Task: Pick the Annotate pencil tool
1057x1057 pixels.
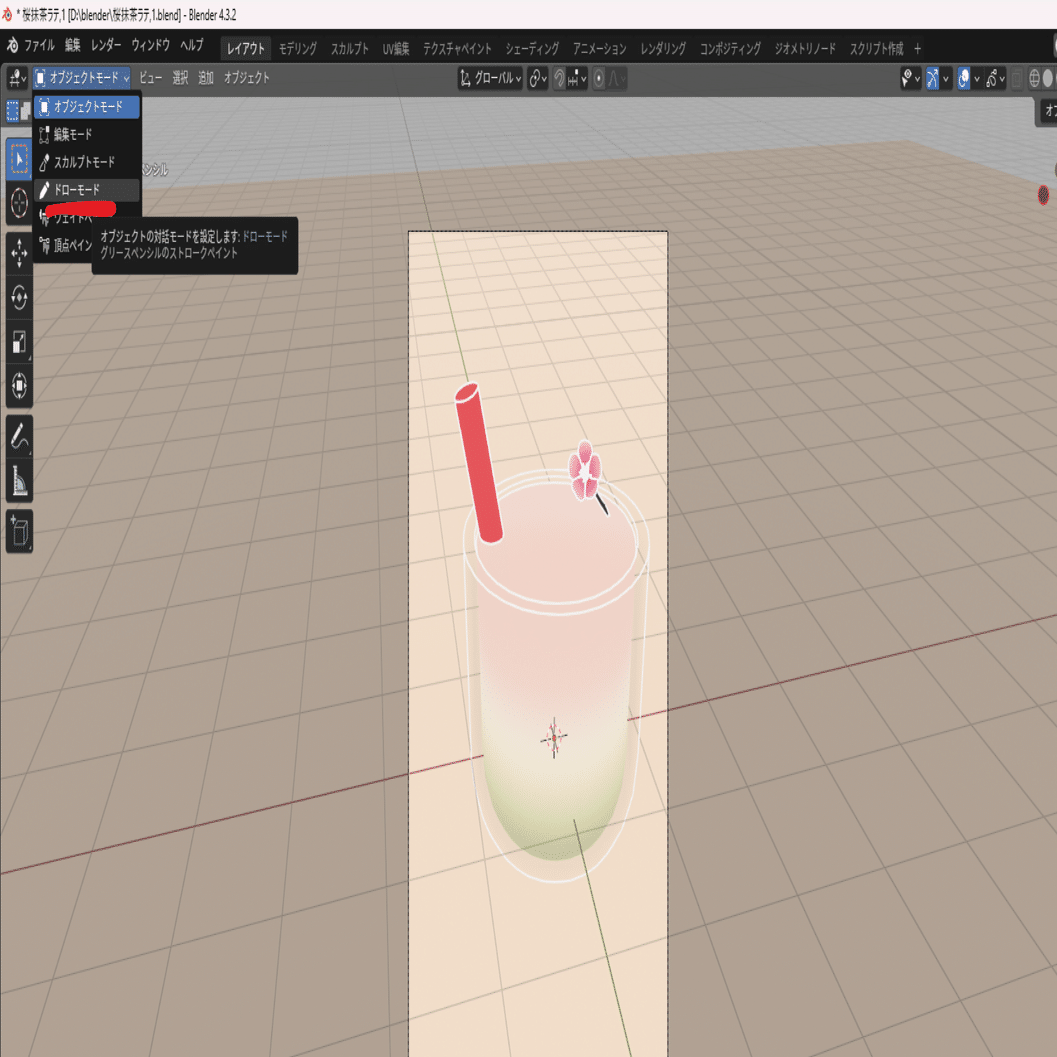Action: (19, 437)
